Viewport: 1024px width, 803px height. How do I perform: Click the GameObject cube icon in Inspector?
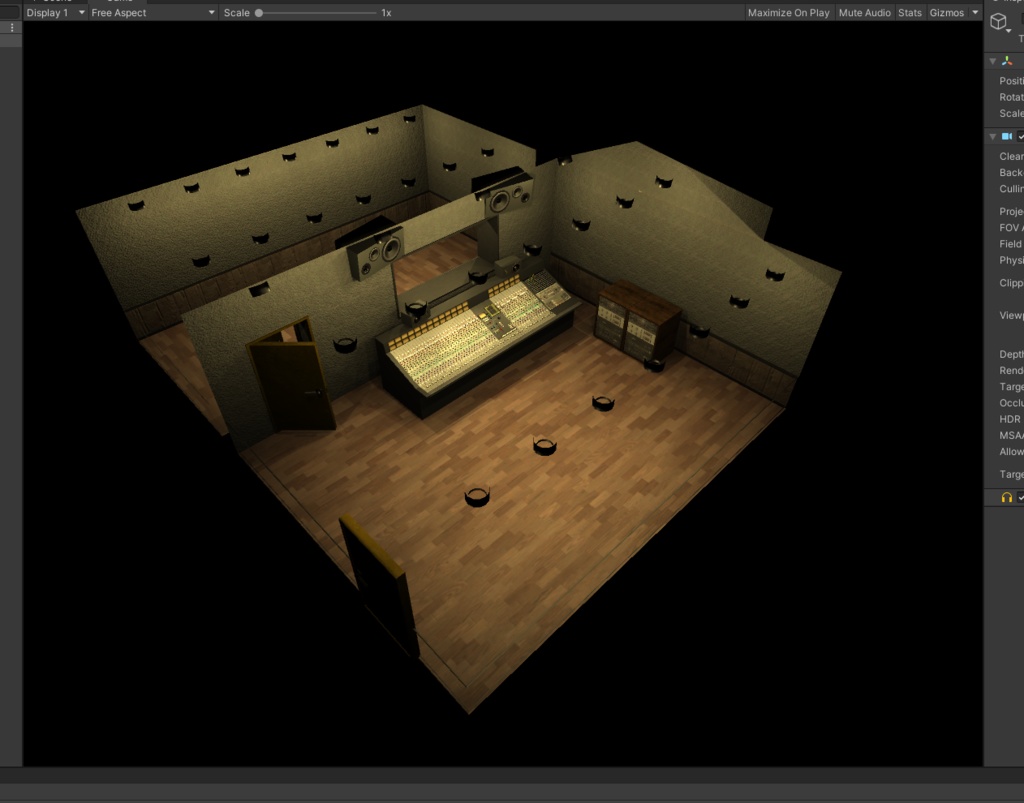998,22
